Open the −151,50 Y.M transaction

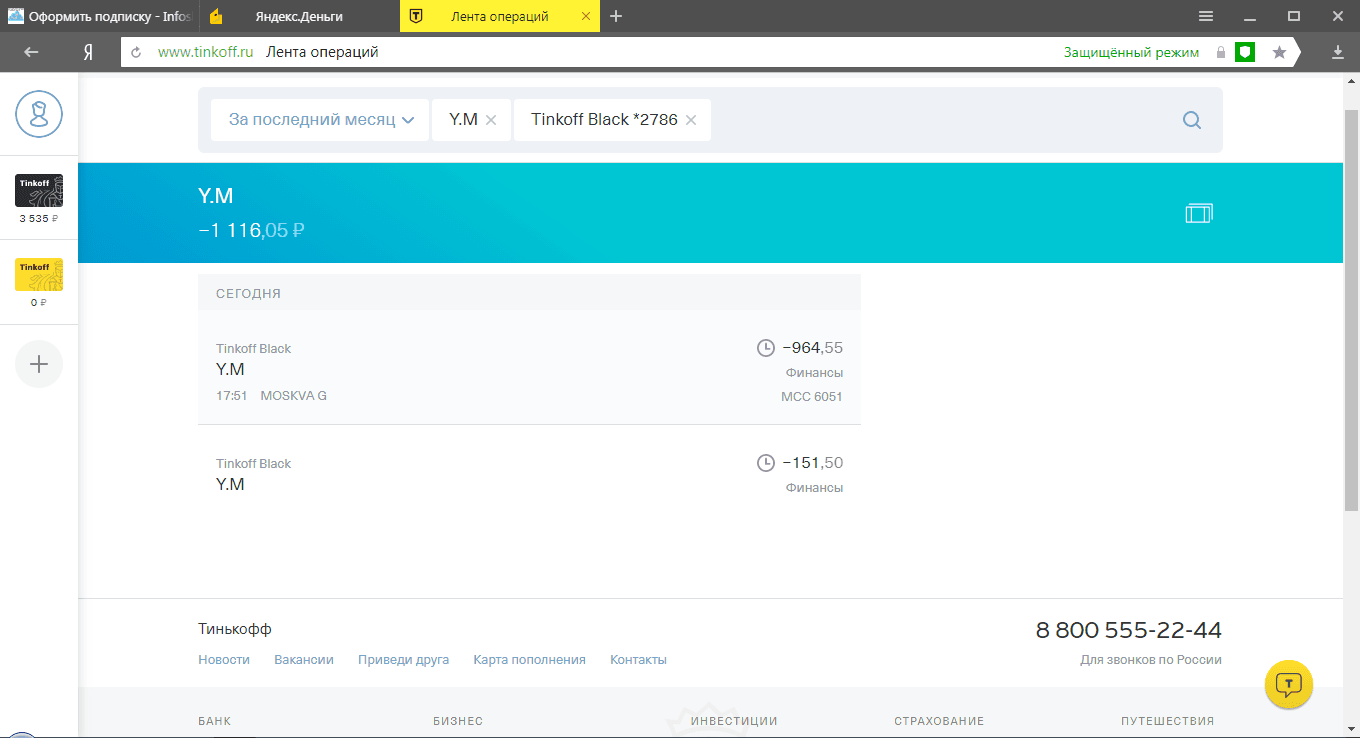[529, 475]
